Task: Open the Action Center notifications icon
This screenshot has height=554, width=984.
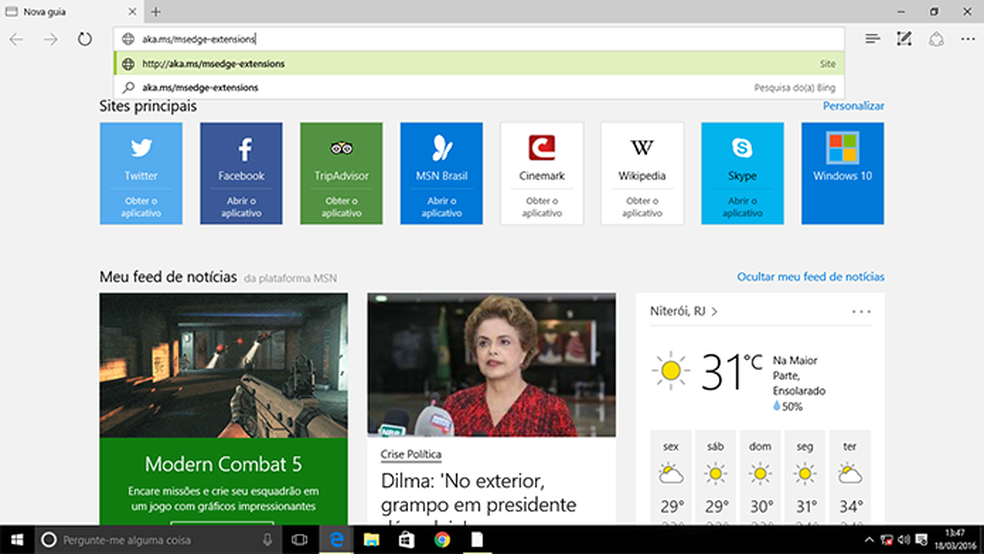Action: tap(921, 540)
